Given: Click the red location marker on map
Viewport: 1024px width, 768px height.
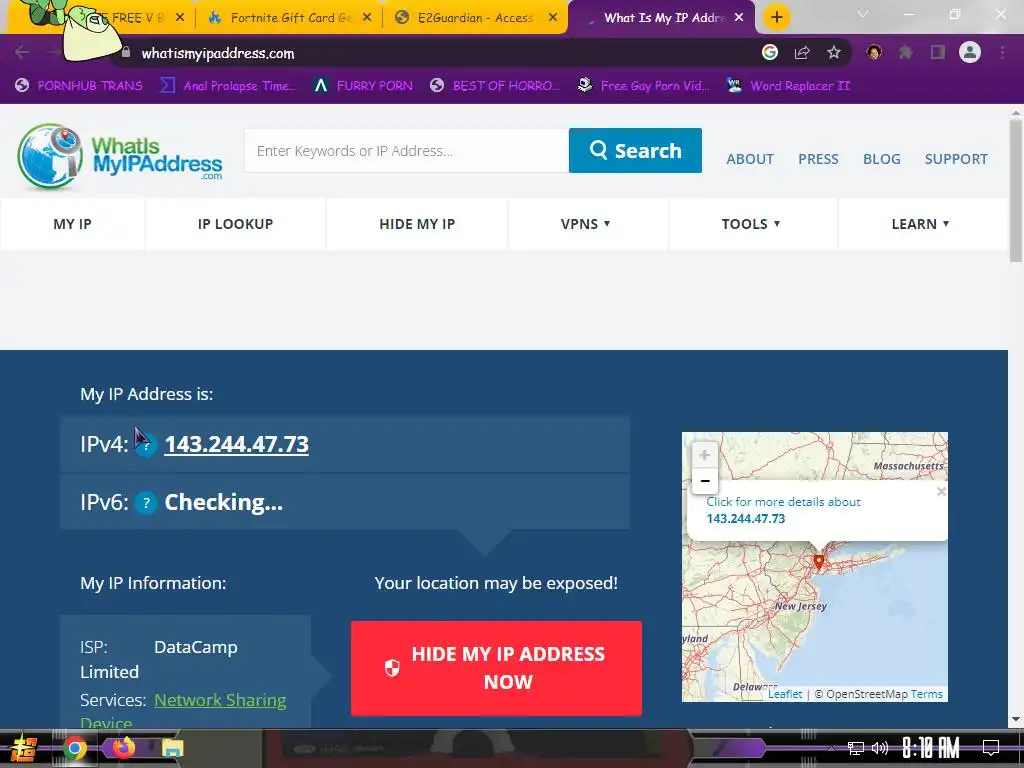Looking at the screenshot, I should pos(818,562).
